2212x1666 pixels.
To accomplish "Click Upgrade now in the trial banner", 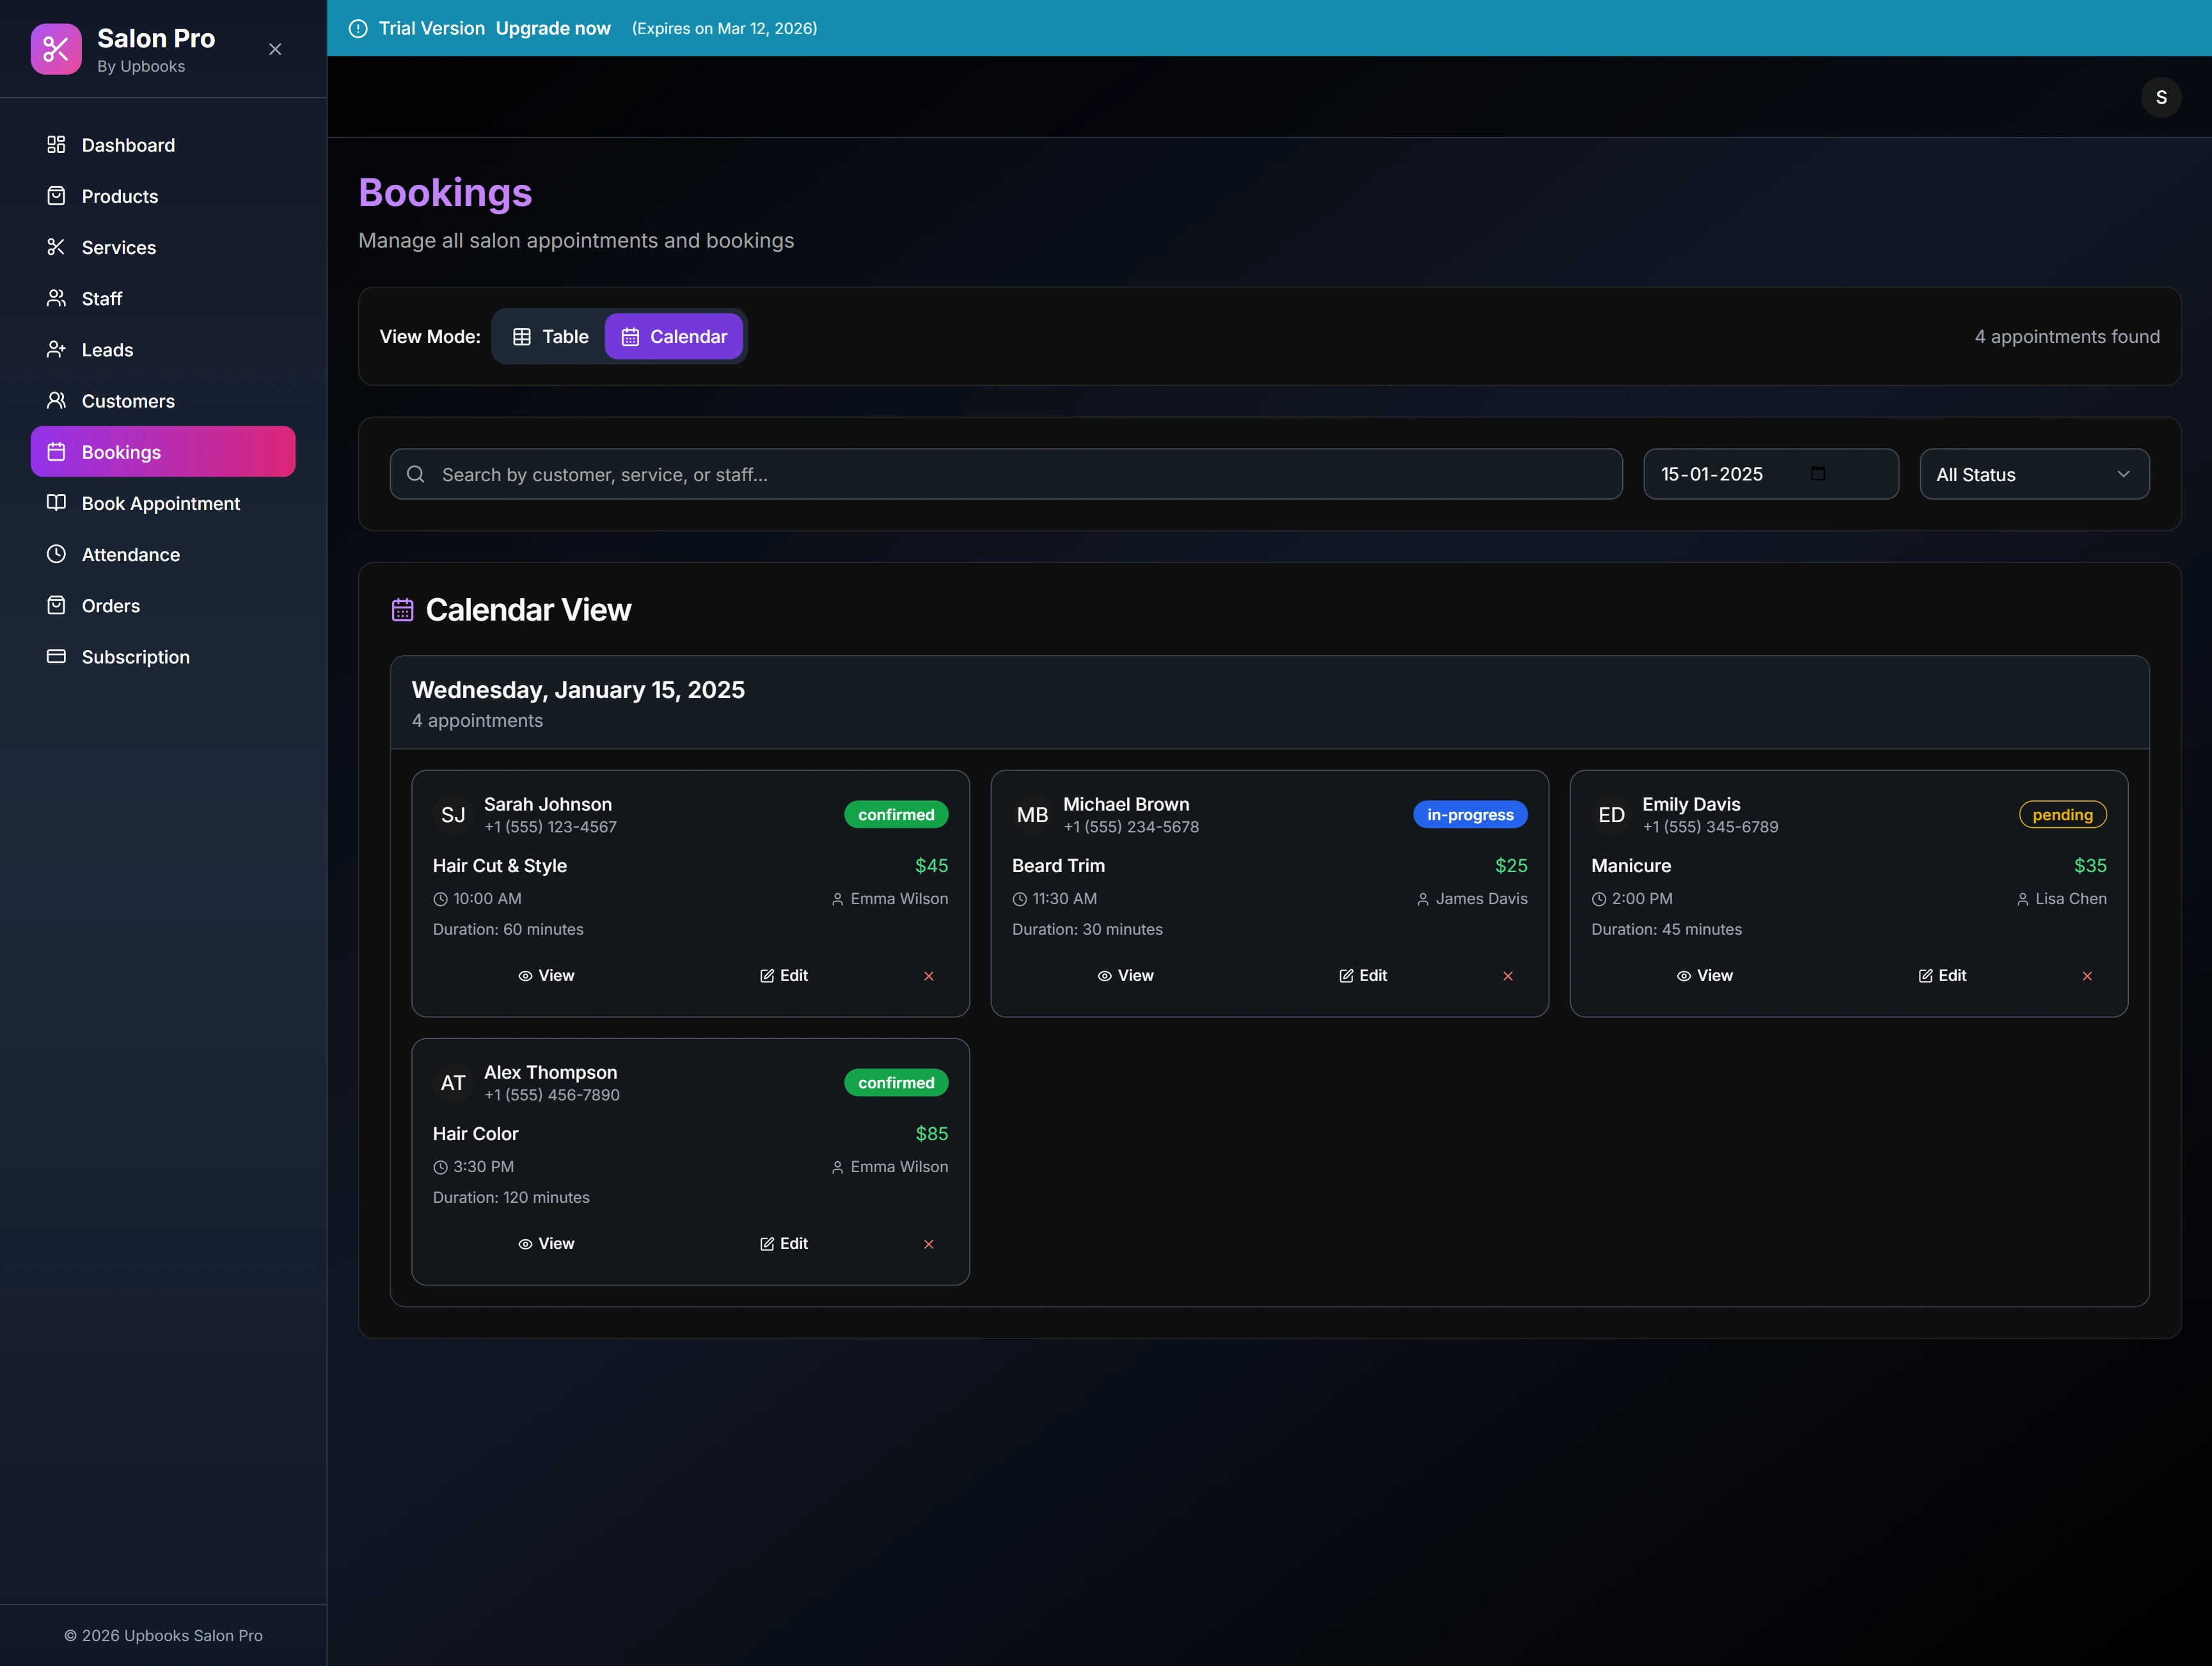I will pyautogui.click(x=552, y=28).
